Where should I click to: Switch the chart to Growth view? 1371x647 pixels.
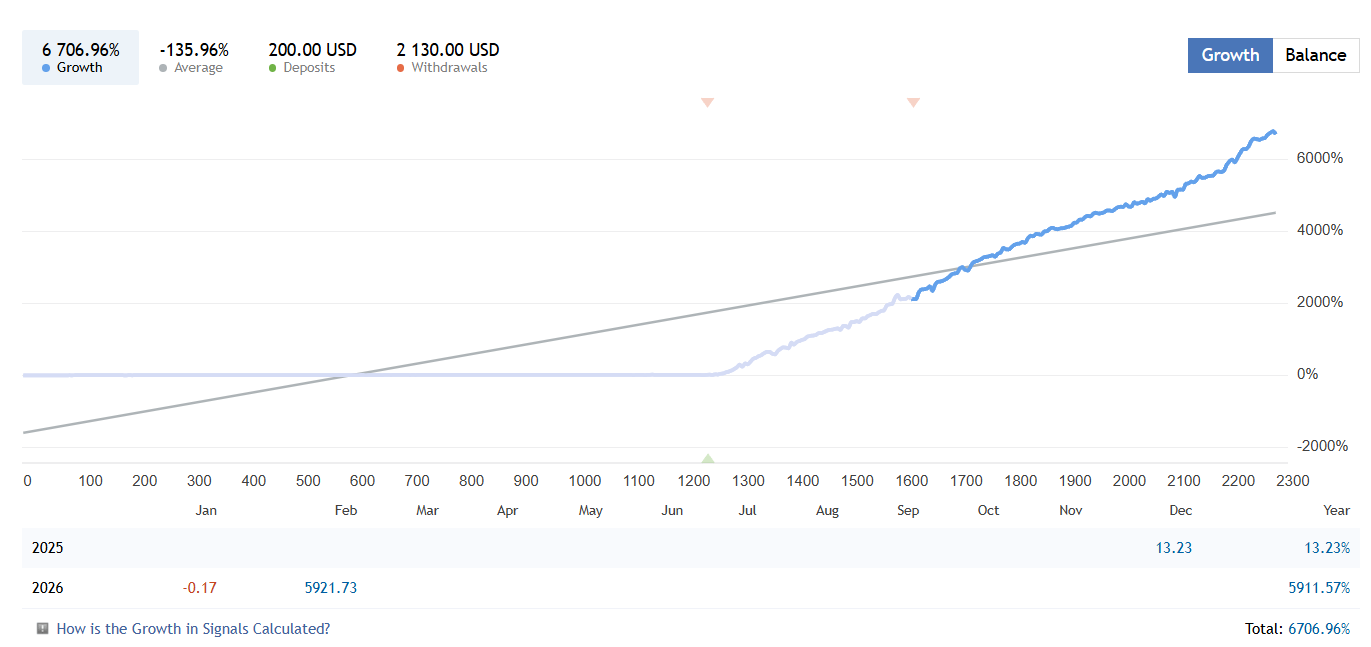[x=1230, y=55]
